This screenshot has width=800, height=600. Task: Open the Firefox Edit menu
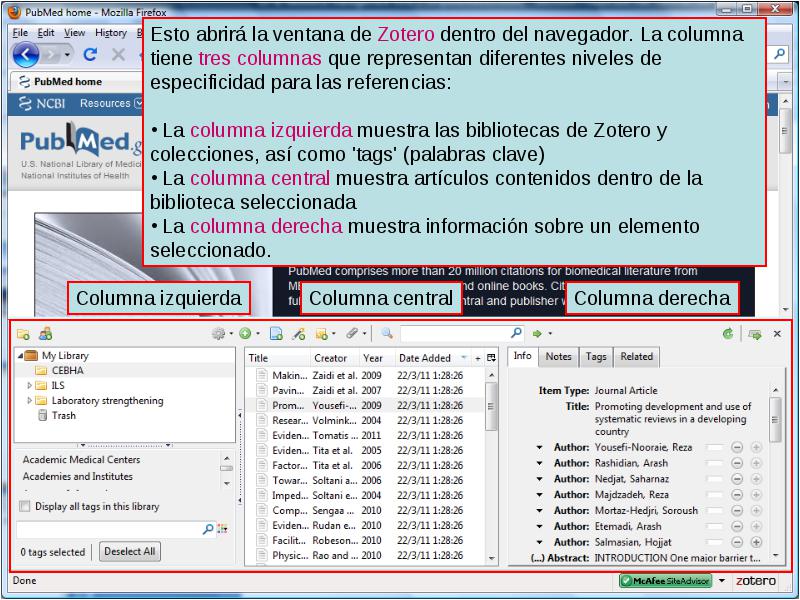coord(46,33)
